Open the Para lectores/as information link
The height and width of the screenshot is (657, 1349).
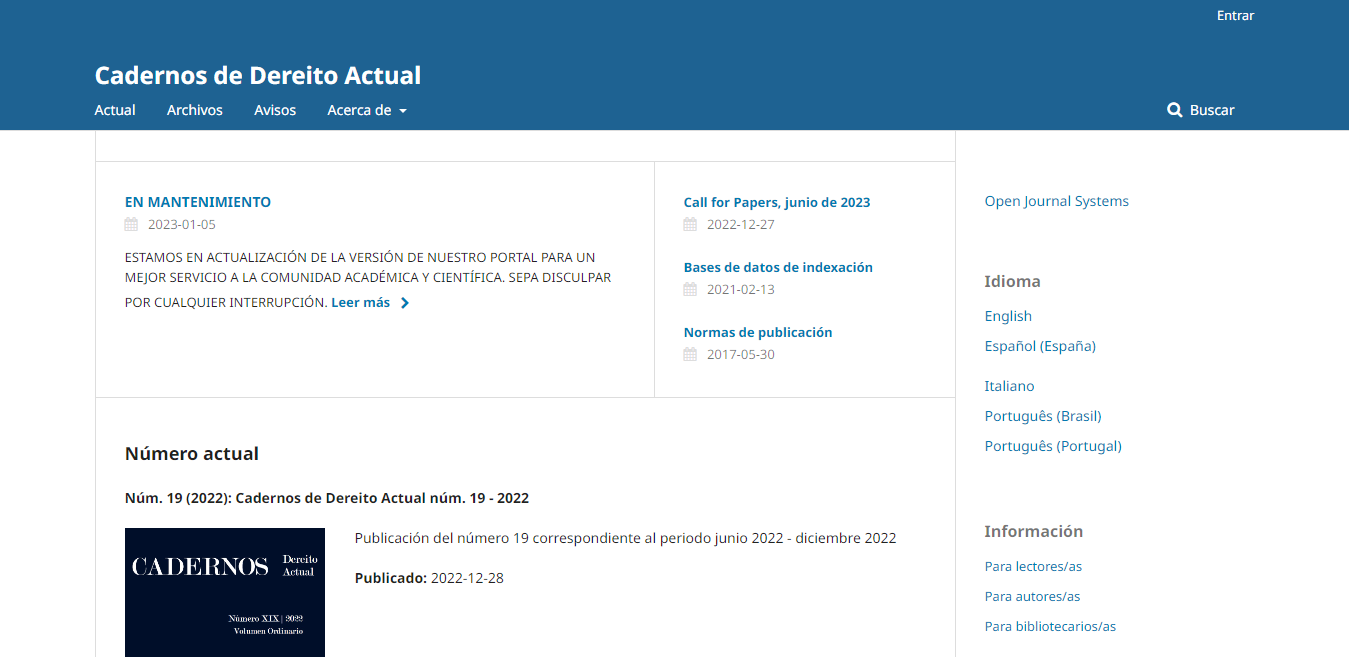1033,566
